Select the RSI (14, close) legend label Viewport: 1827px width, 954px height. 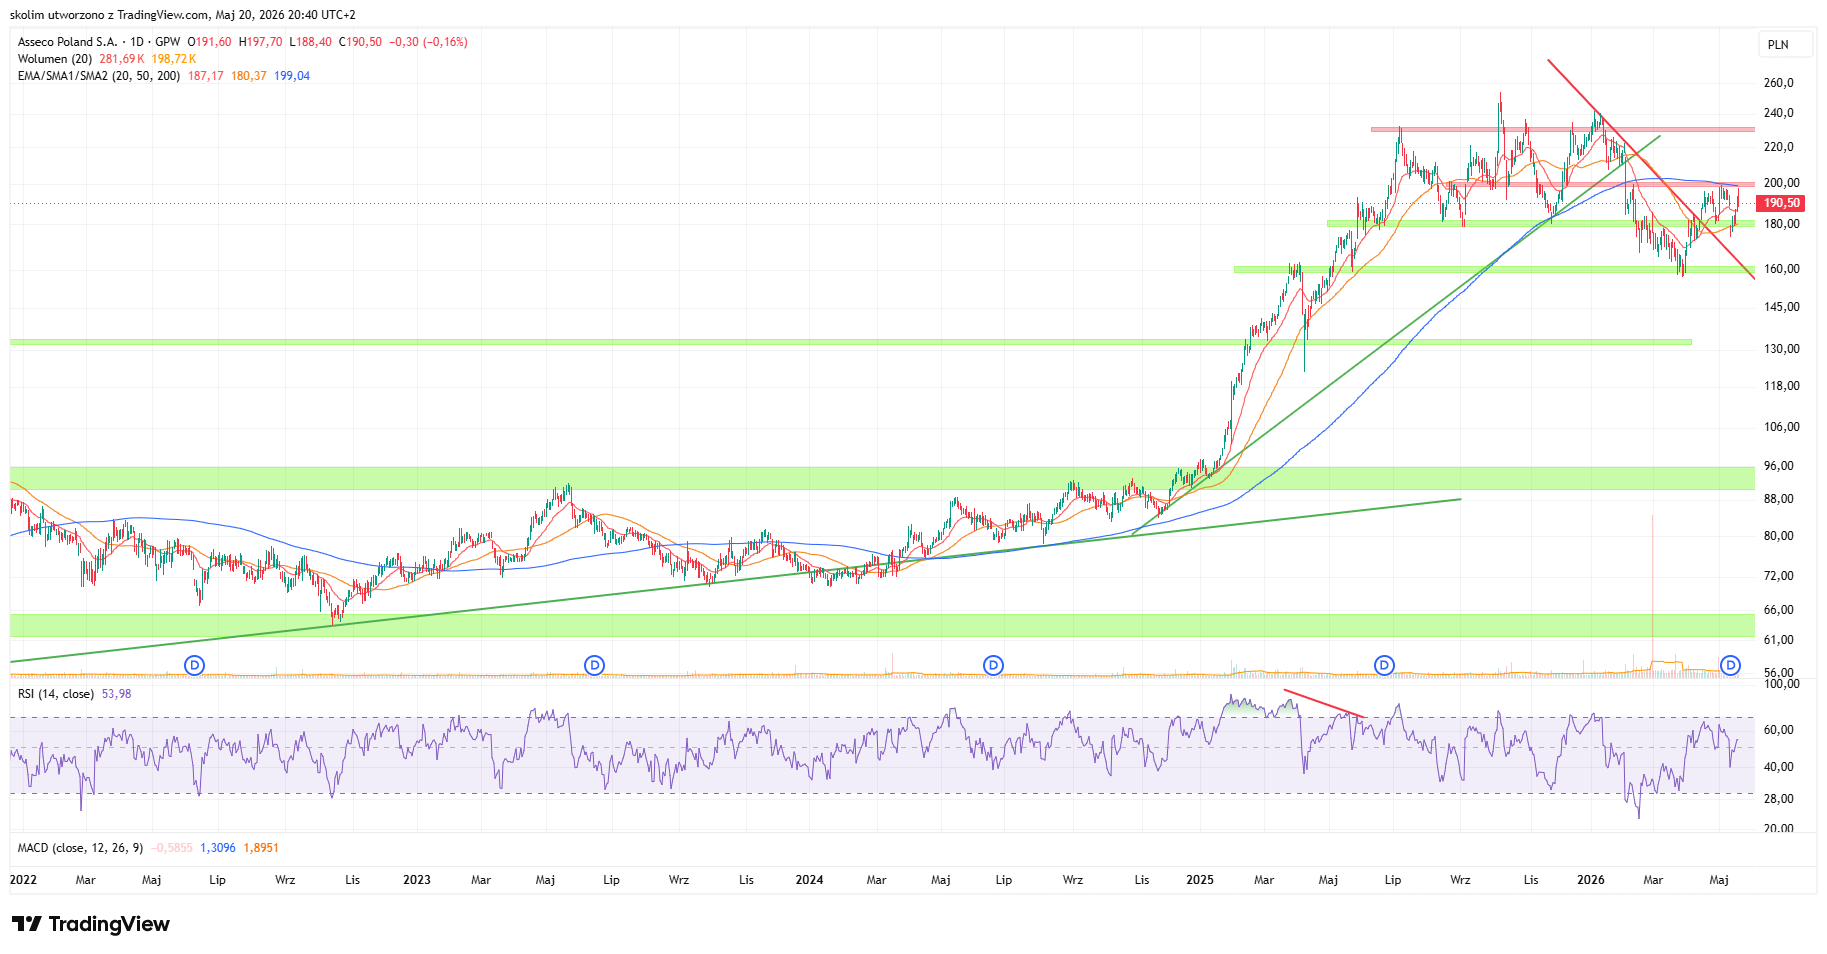click(56, 694)
